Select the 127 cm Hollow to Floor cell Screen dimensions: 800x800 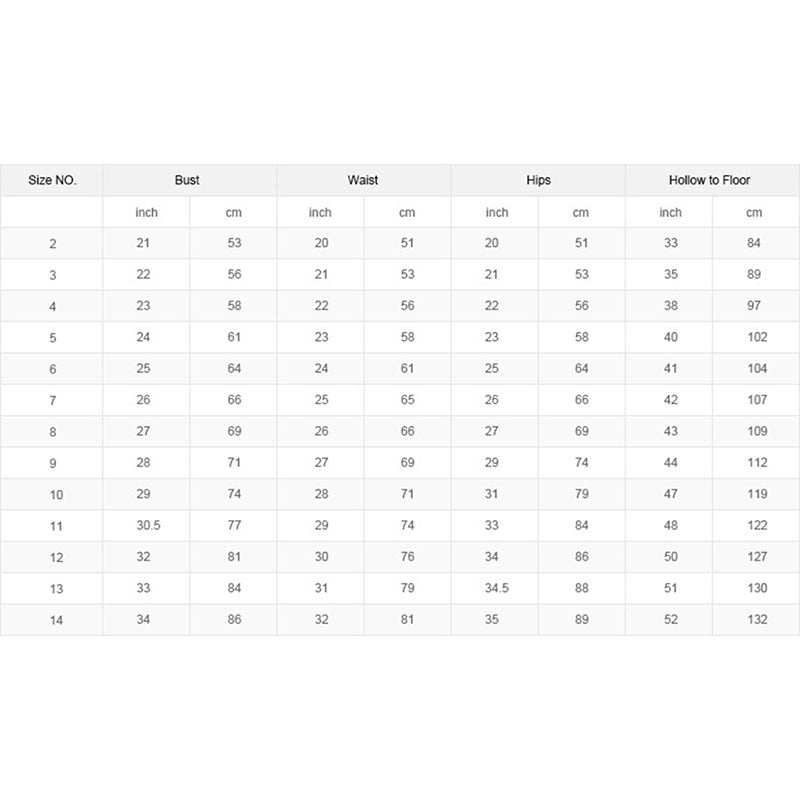757,557
